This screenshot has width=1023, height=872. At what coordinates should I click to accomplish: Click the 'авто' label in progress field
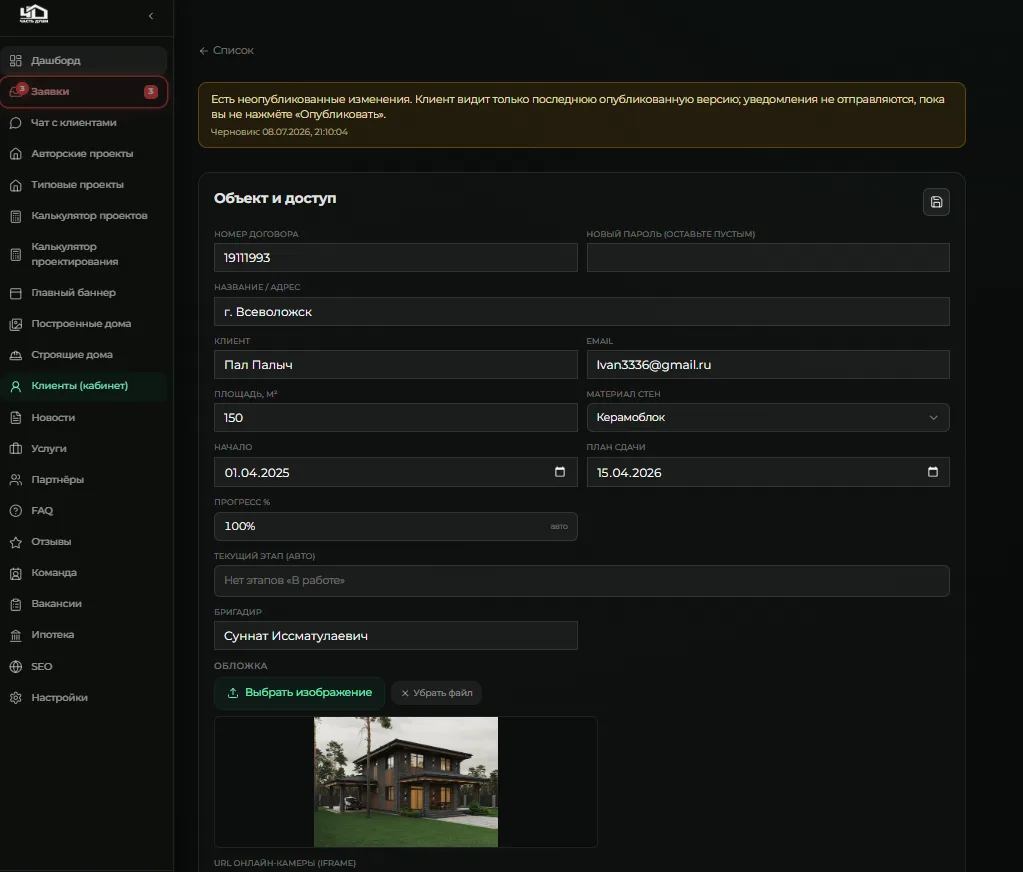click(x=559, y=526)
